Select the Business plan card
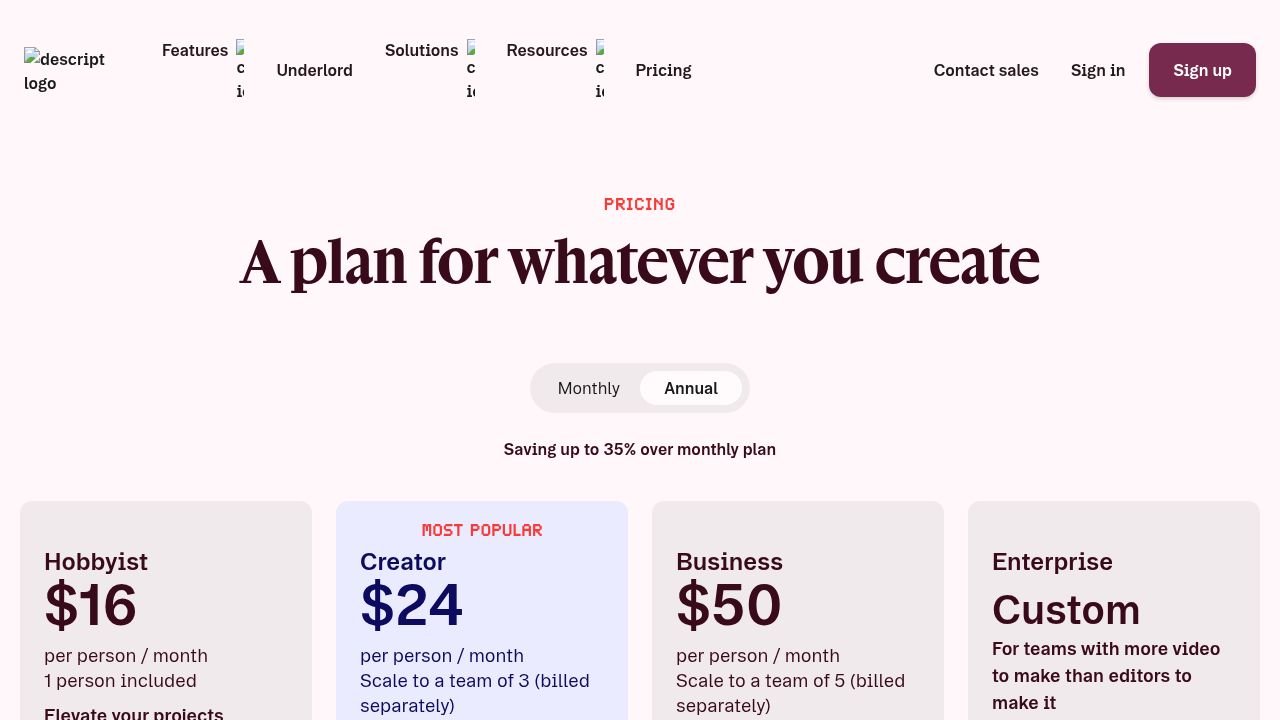The width and height of the screenshot is (1280, 720). coord(798,610)
